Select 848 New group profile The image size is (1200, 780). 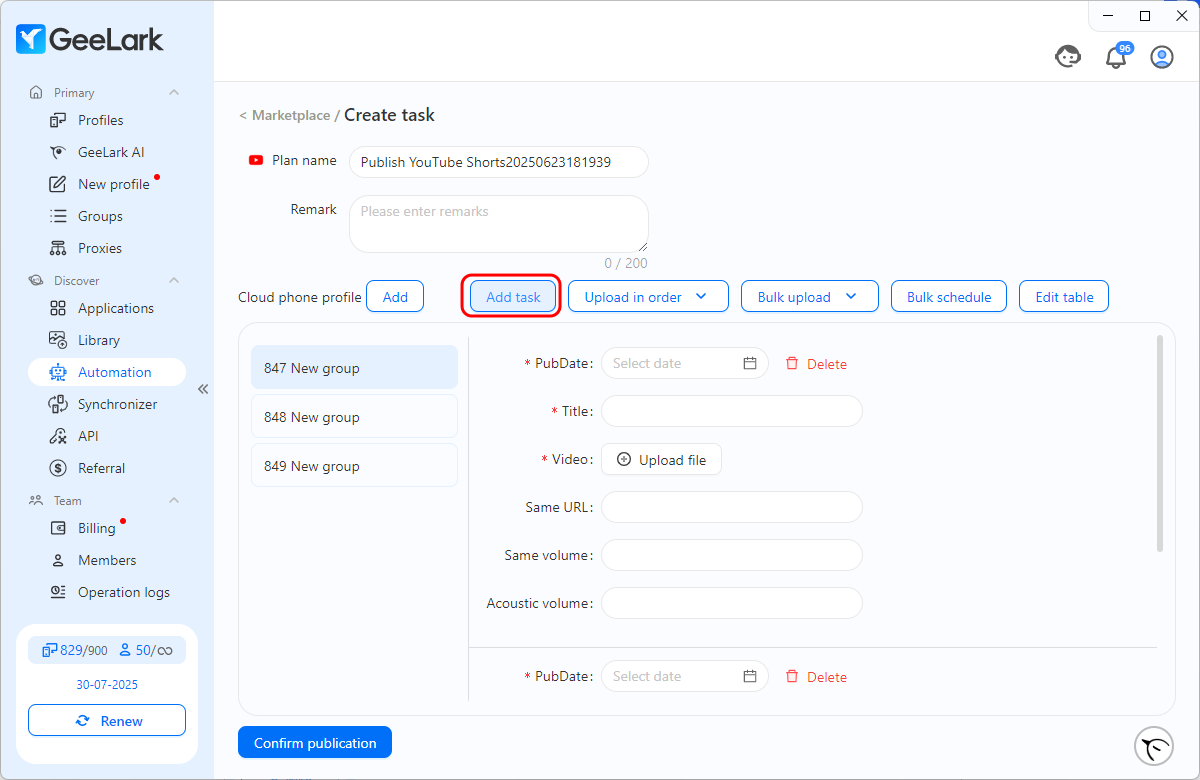pos(354,417)
